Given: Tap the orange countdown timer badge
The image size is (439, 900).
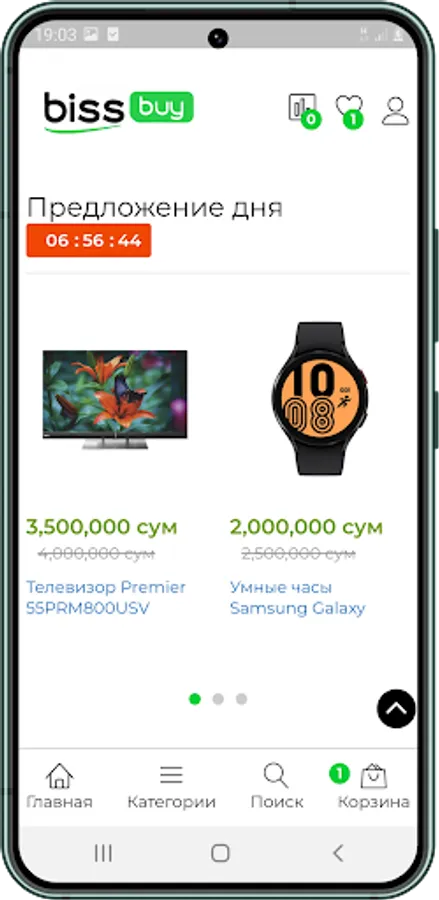Looking at the screenshot, I should (89, 240).
